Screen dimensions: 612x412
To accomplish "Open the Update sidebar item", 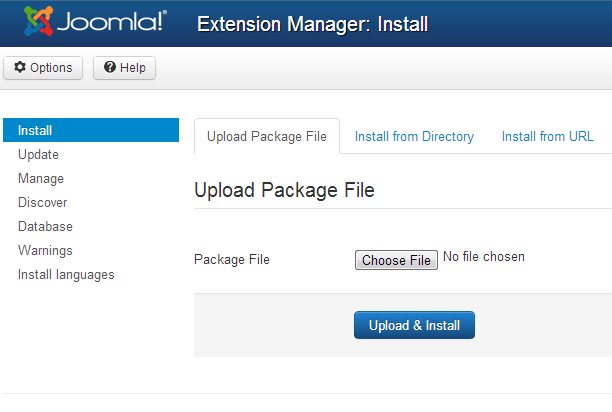I will pyautogui.click(x=38, y=154).
